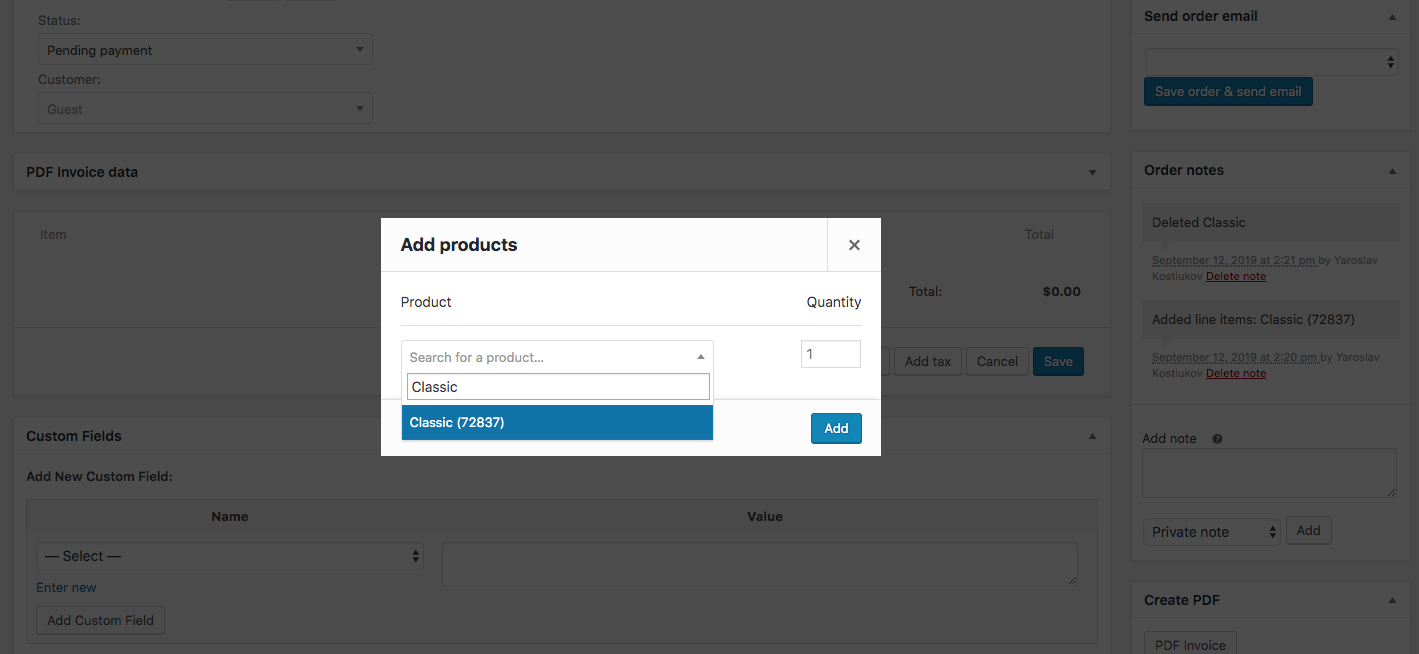Screen dimensions: 1419x654
Task: Click the help icon beside Add note
Action: point(1217,439)
